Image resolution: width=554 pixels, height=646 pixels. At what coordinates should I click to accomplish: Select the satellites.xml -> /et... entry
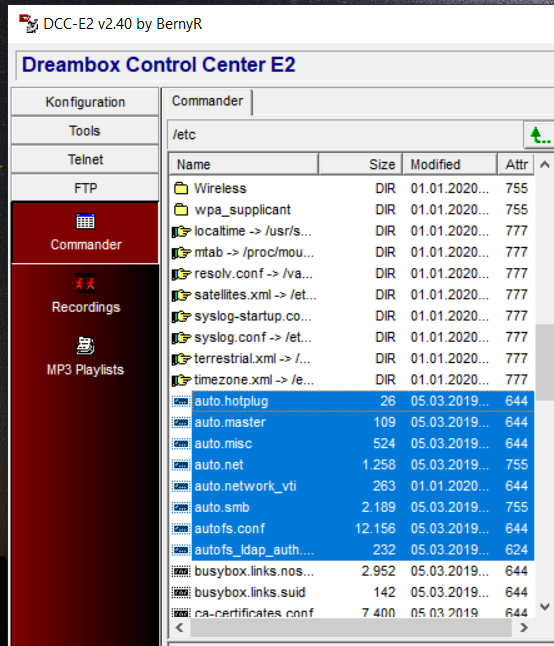click(x=255, y=295)
